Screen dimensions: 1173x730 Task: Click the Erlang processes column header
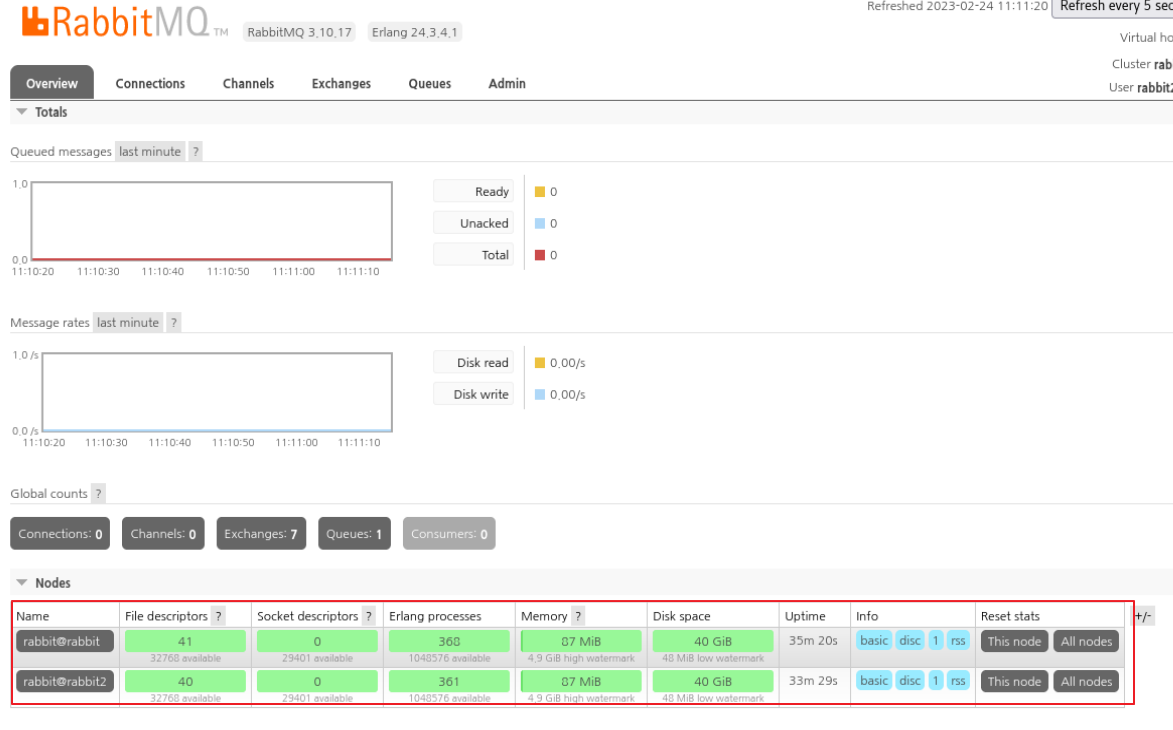pos(435,616)
